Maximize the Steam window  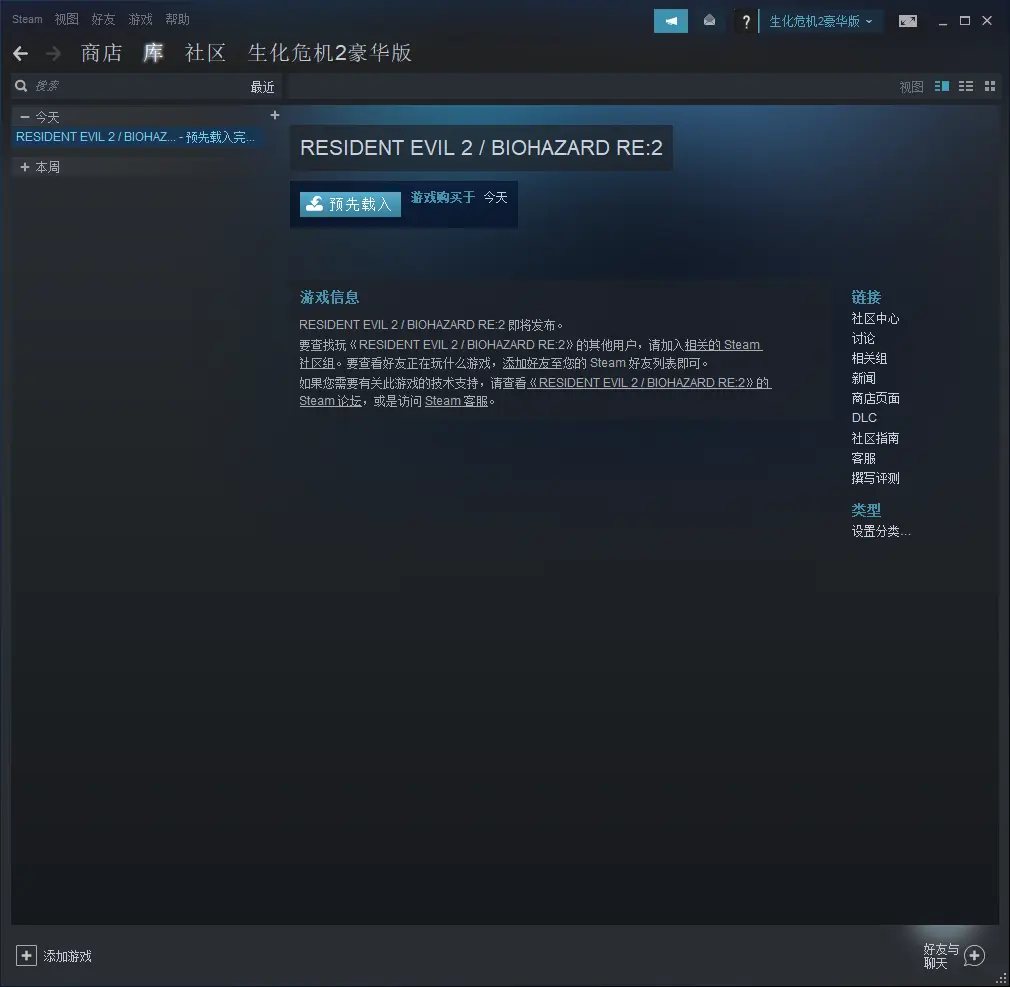(x=964, y=21)
